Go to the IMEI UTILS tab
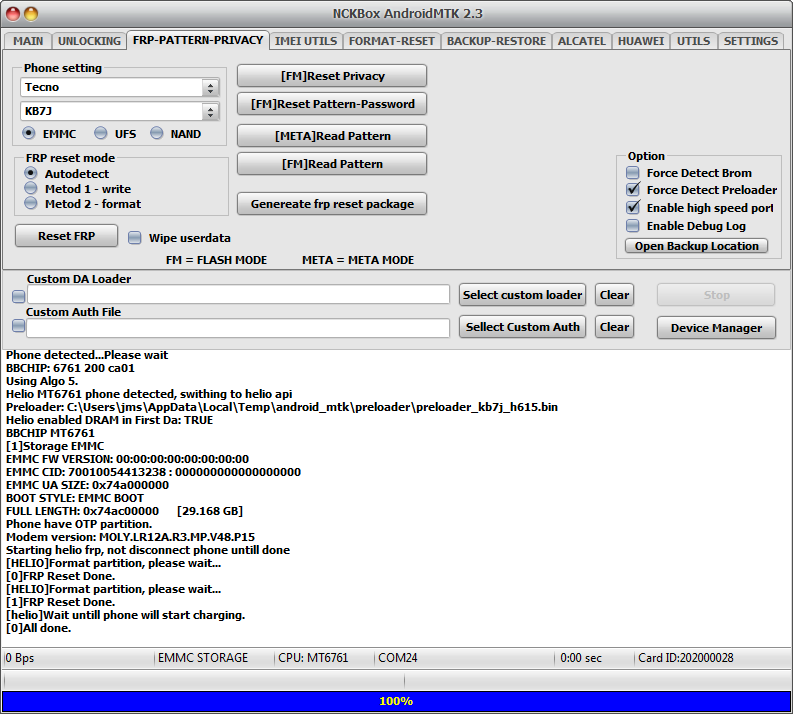 [306, 41]
